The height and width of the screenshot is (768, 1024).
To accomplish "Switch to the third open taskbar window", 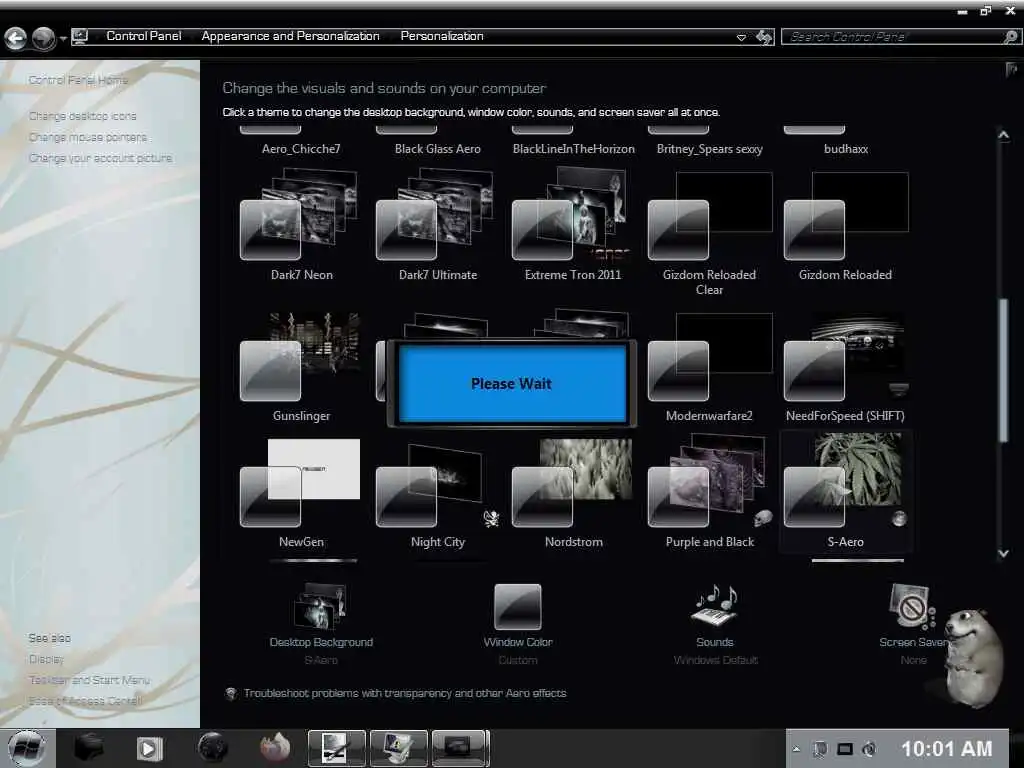I will click(x=460, y=748).
